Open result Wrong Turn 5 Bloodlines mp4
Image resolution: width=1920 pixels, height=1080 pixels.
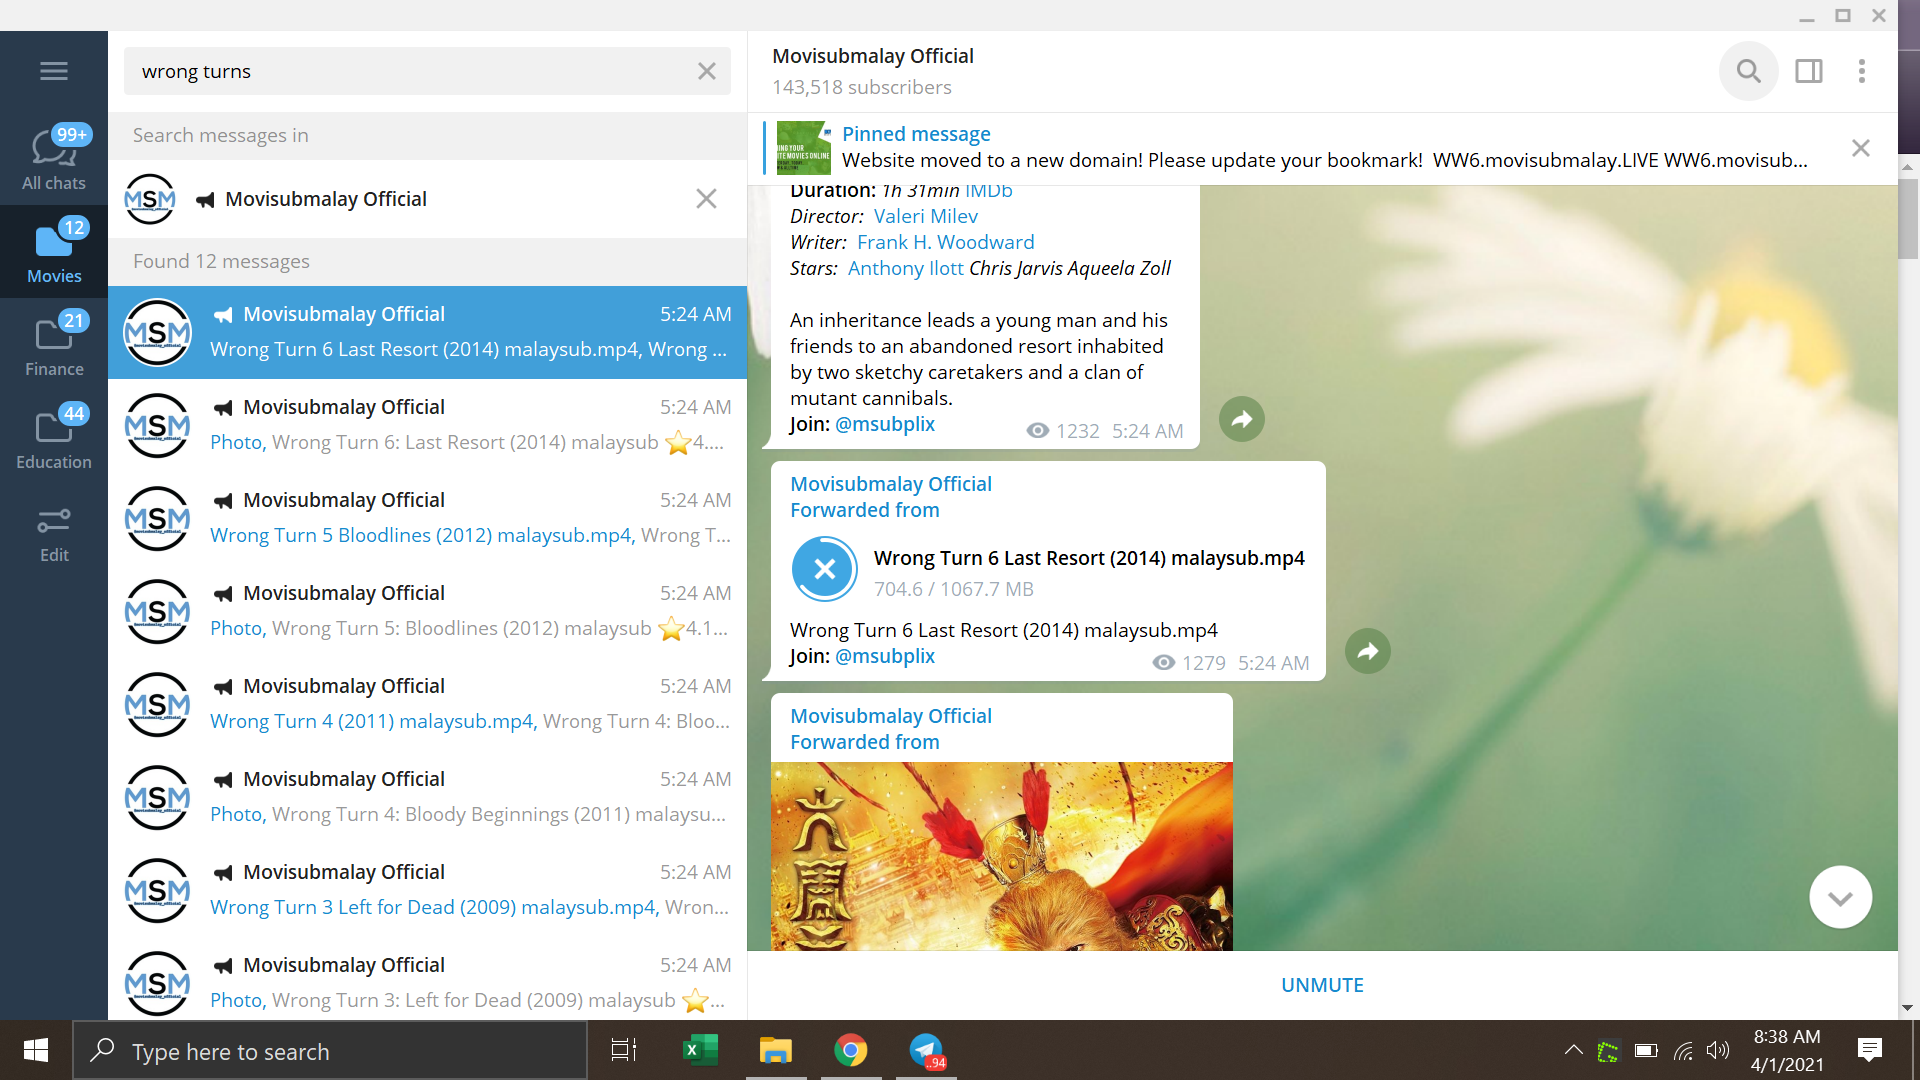(427, 518)
